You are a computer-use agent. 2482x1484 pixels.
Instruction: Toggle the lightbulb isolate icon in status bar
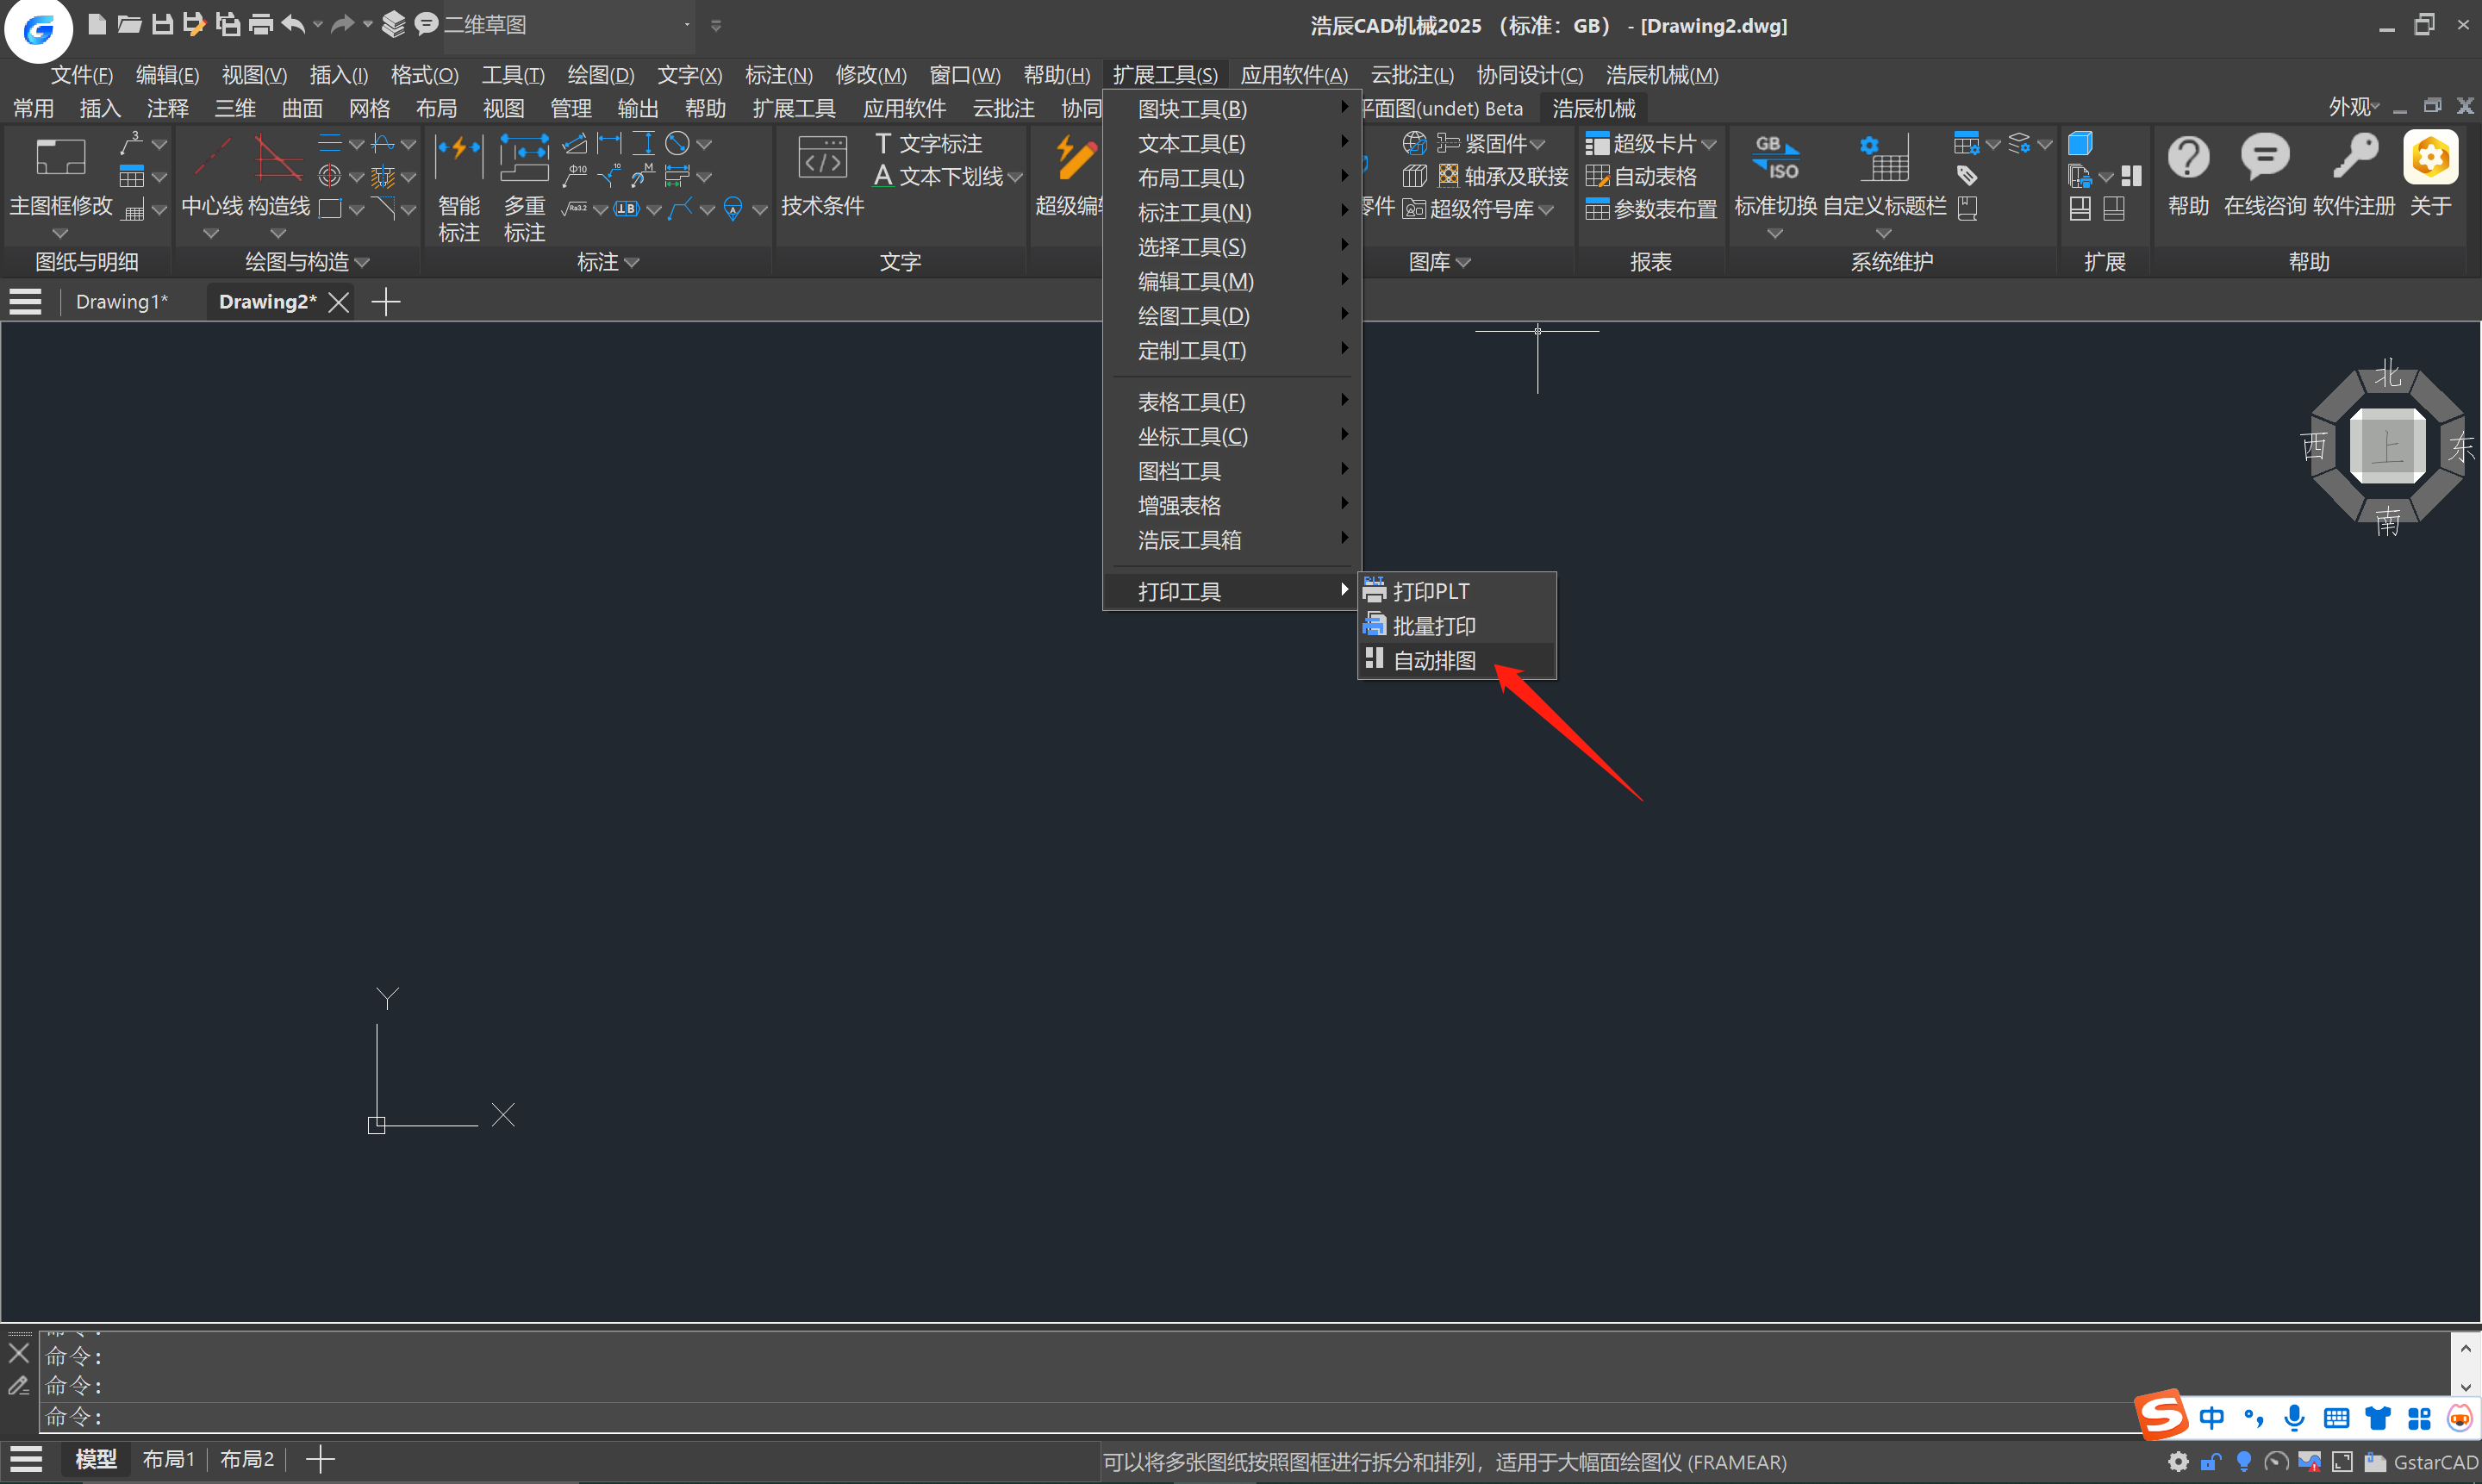coord(2244,1462)
